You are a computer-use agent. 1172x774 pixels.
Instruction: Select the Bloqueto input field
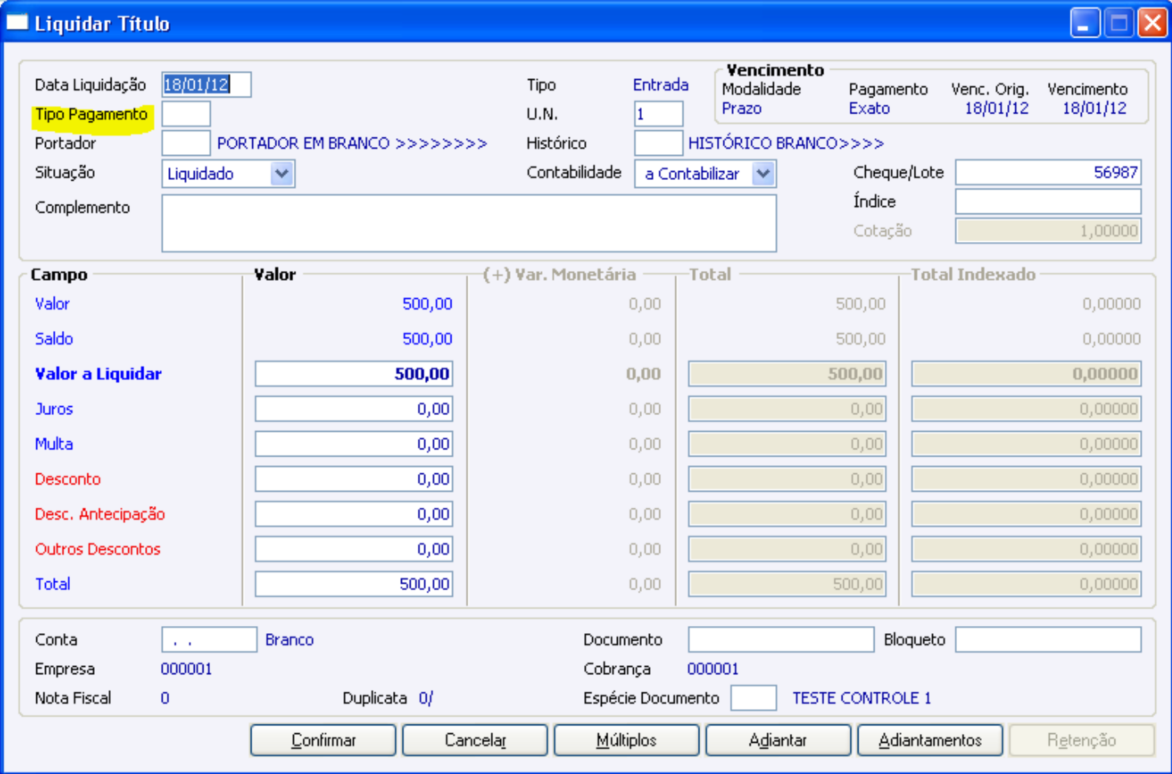tap(1047, 640)
